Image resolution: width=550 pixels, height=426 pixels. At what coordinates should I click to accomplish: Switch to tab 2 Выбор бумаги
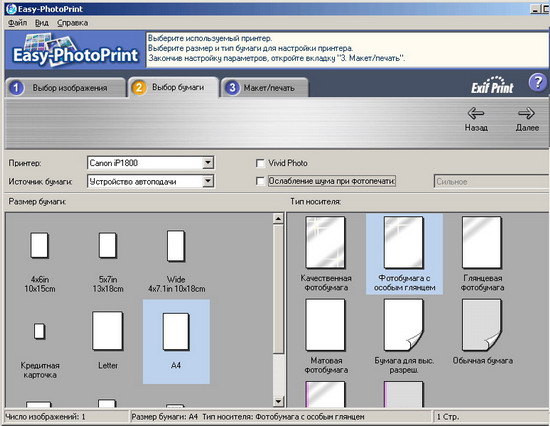[174, 87]
